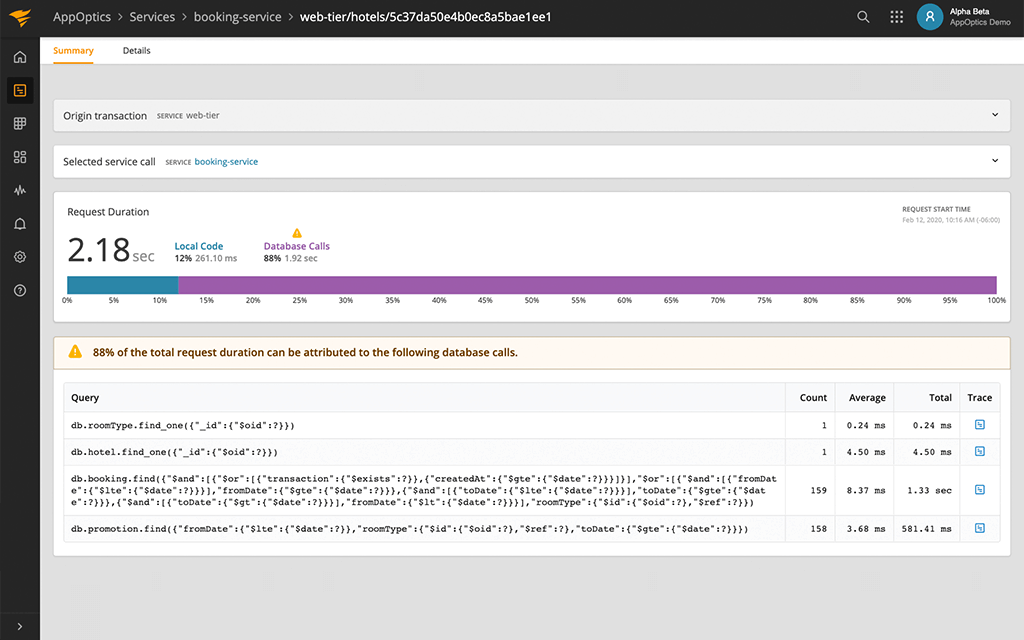The image size is (1024, 640).
Task: Click the search magnifier icon
Action: [x=863, y=17]
